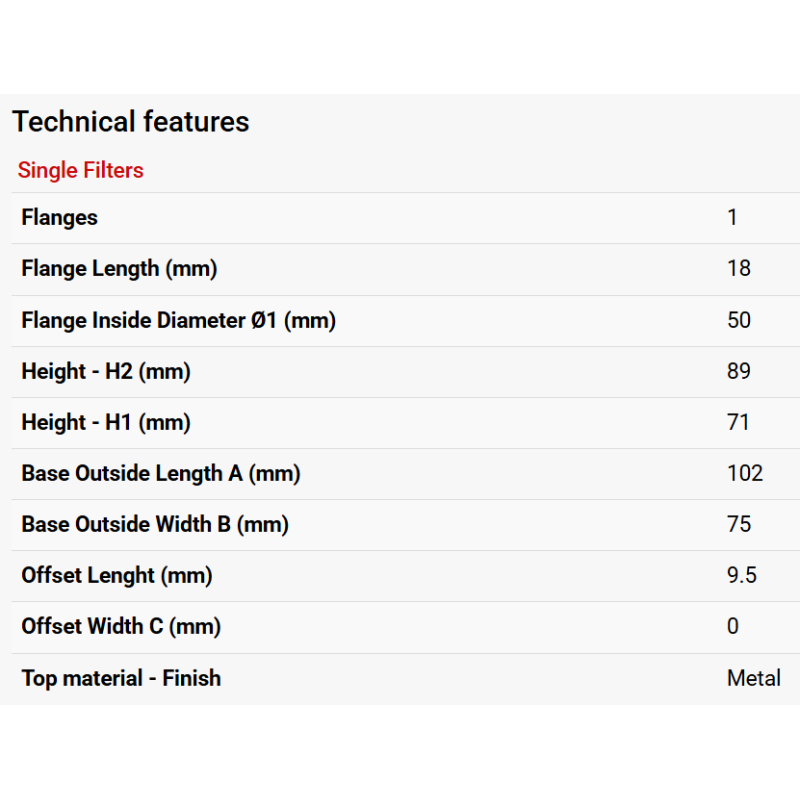This screenshot has height=800, width=800.
Task: Click the Flange Length value 18
Action: 739,268
